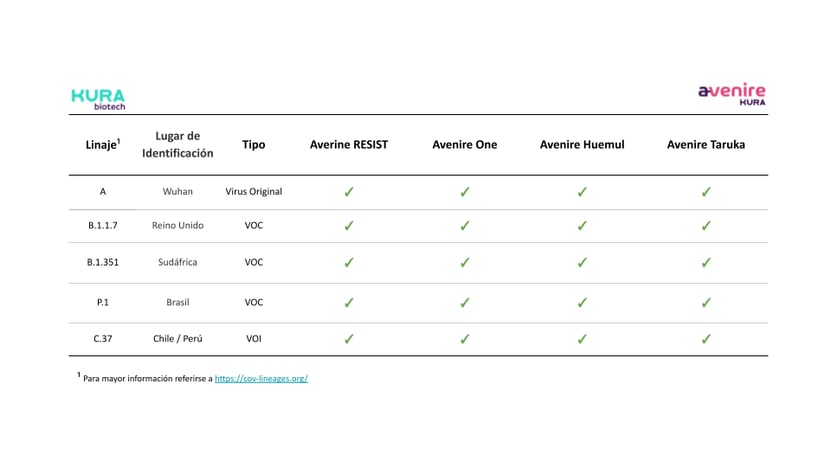831x467 pixels.
Task: Click the avenire KURA logo
Action: click(731, 94)
